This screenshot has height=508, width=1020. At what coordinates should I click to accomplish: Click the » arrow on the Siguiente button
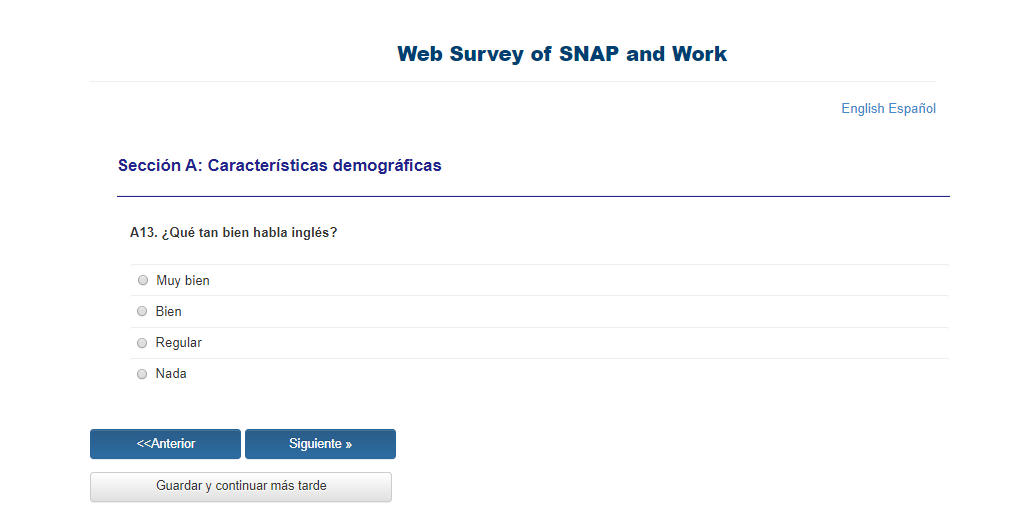click(x=348, y=445)
